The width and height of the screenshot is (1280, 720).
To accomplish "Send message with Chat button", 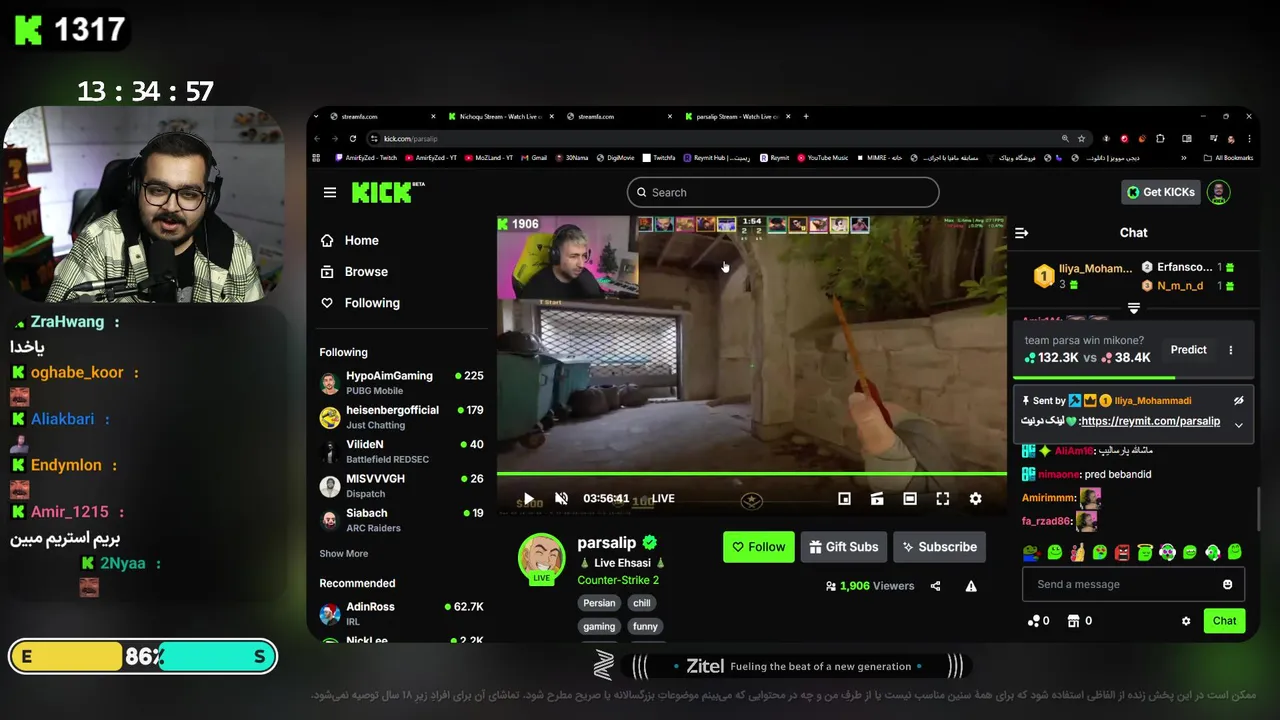I will tap(1224, 621).
